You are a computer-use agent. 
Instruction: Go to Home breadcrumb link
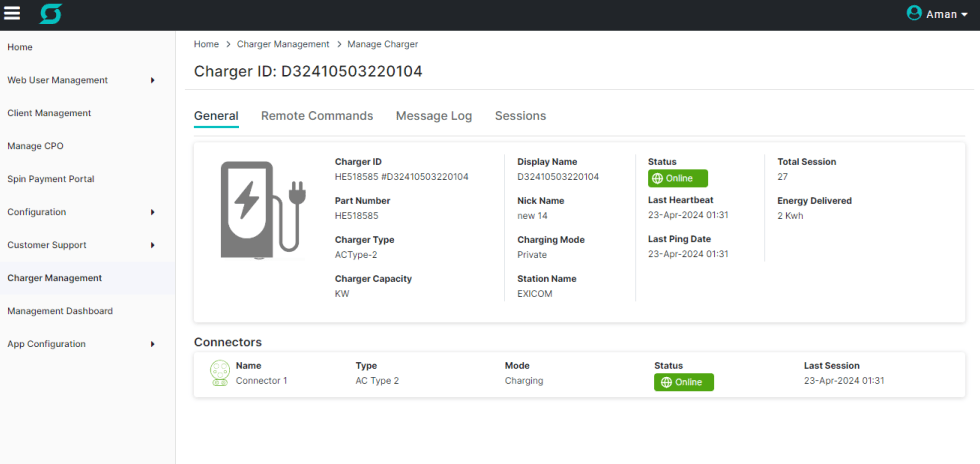206,44
